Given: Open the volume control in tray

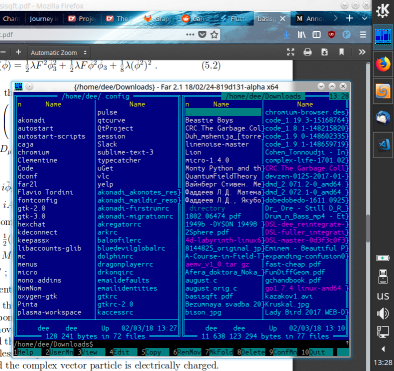Looking at the screenshot, I should (x=383, y=313).
